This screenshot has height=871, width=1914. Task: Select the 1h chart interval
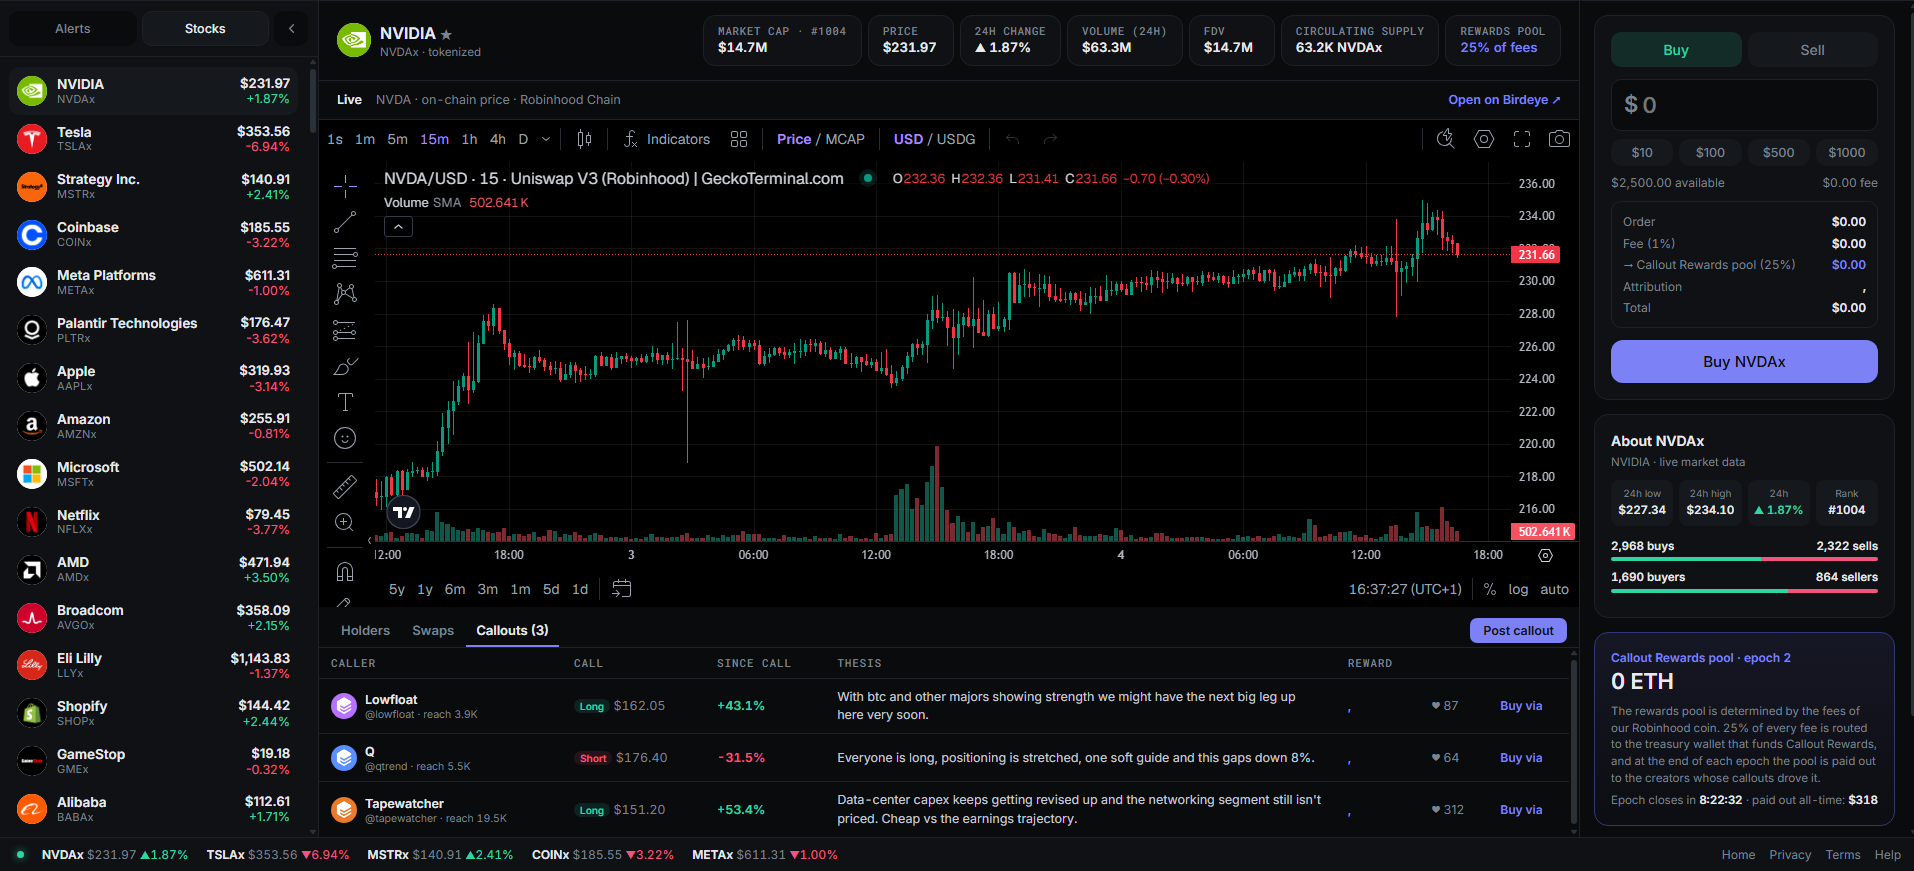[469, 139]
